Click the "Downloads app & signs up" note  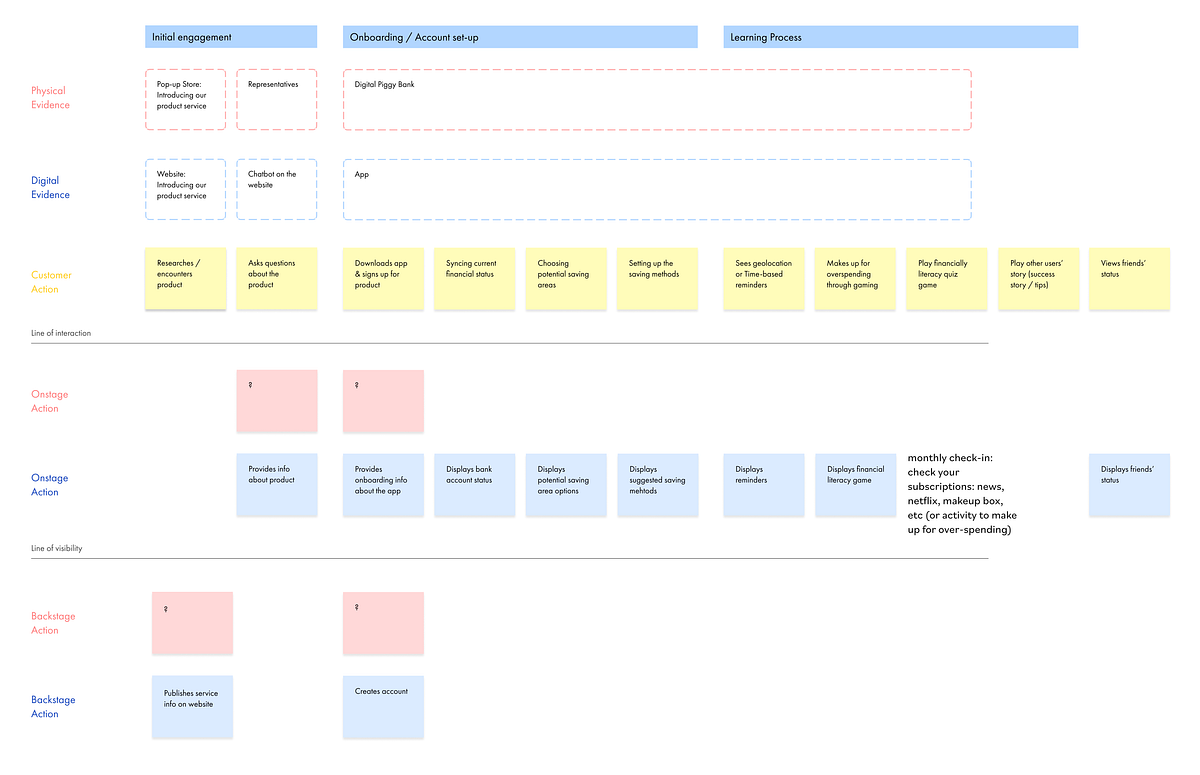tap(383, 278)
